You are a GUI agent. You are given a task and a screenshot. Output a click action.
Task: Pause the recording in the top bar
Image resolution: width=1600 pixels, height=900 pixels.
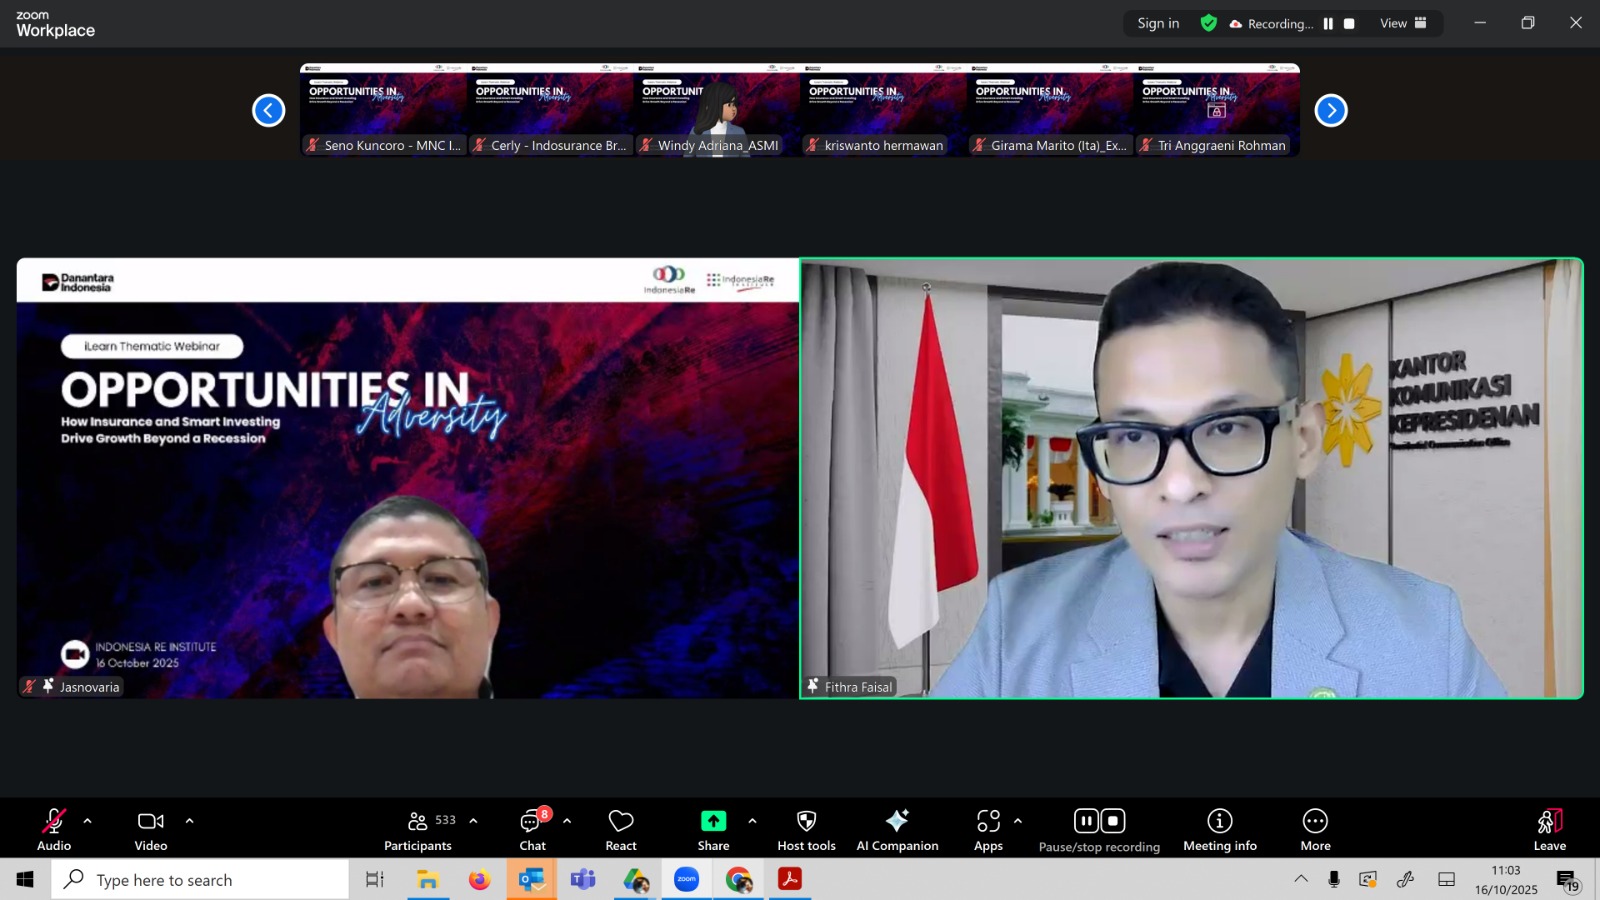1328,24
